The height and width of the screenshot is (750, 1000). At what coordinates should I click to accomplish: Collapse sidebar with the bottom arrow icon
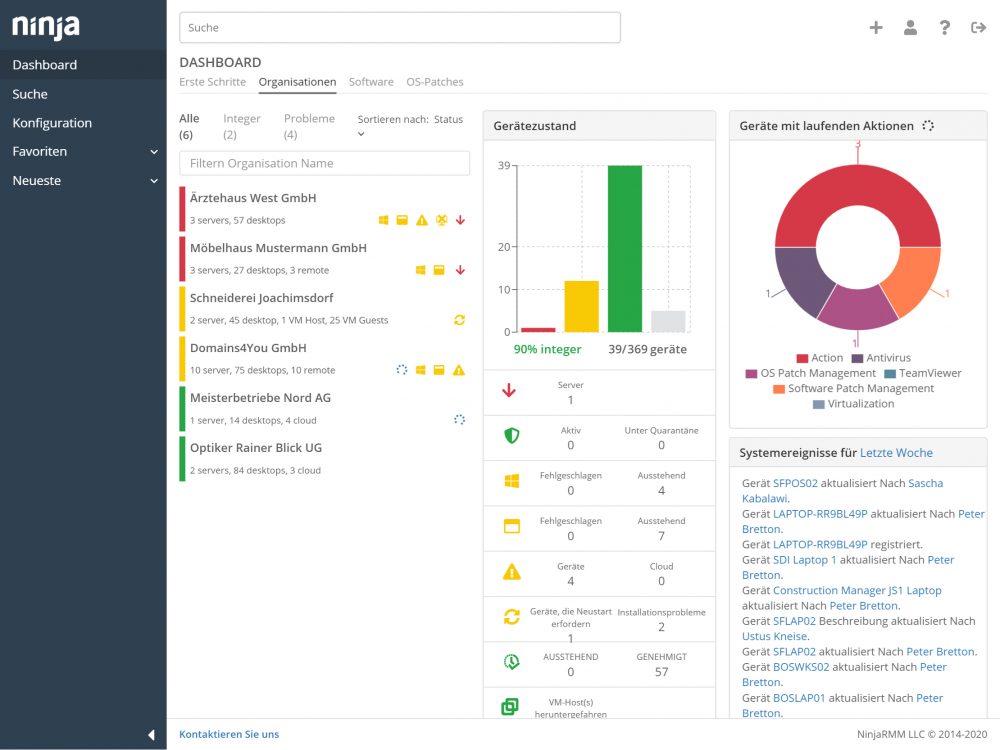coord(151,735)
